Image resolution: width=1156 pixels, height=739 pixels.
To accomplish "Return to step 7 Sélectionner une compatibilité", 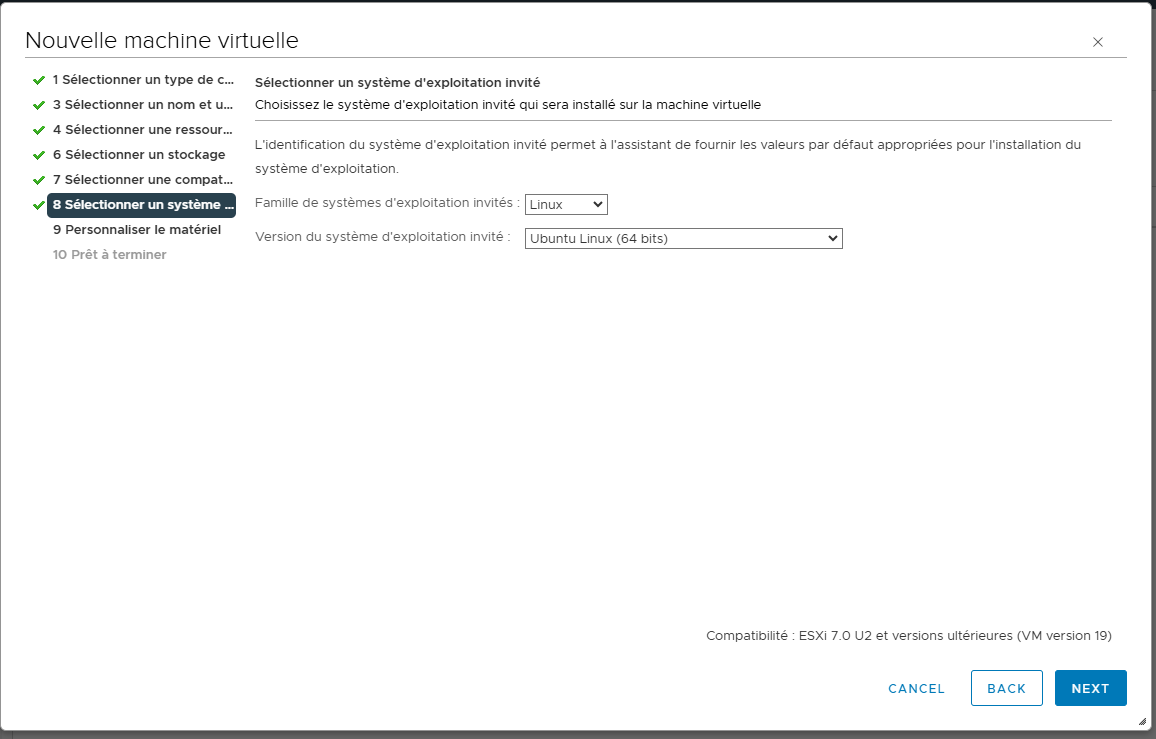I will 143,180.
